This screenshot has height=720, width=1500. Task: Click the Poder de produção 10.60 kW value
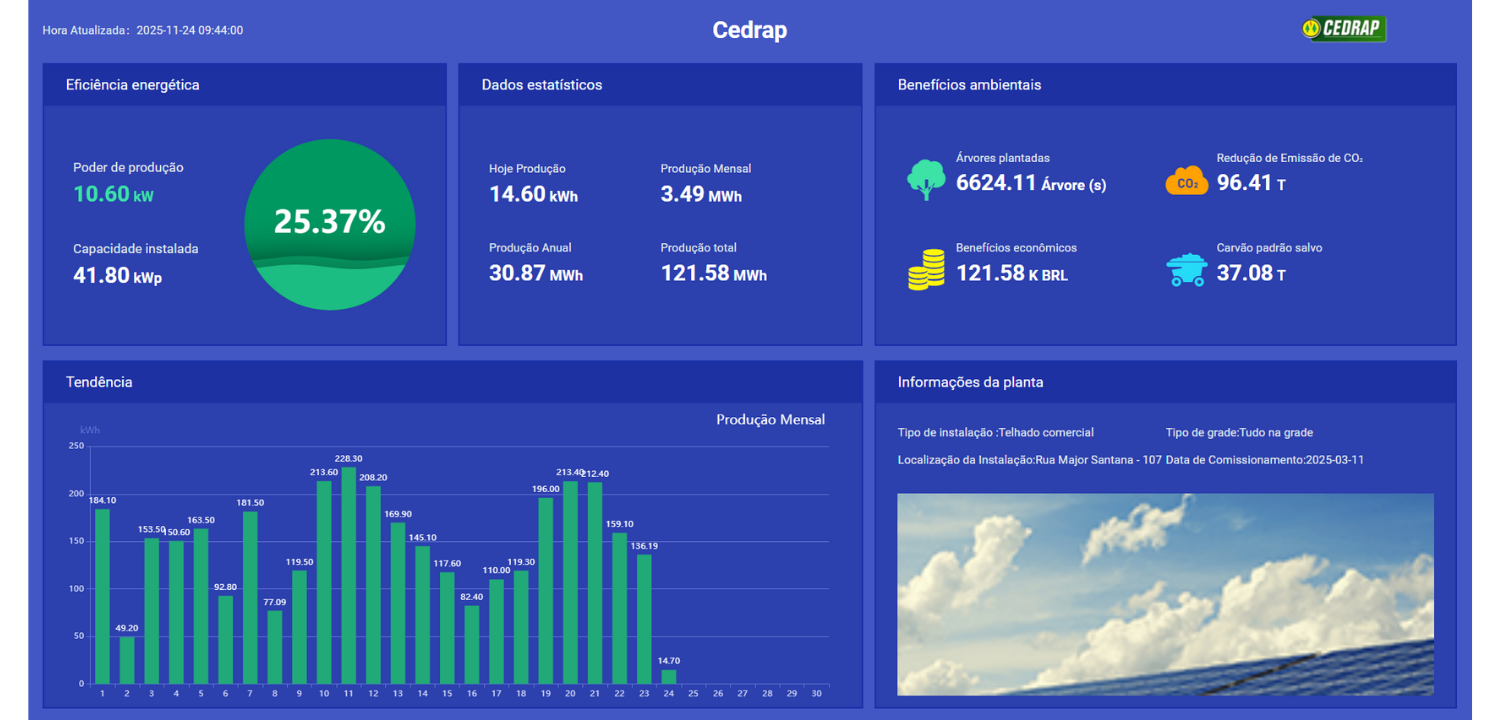113,194
